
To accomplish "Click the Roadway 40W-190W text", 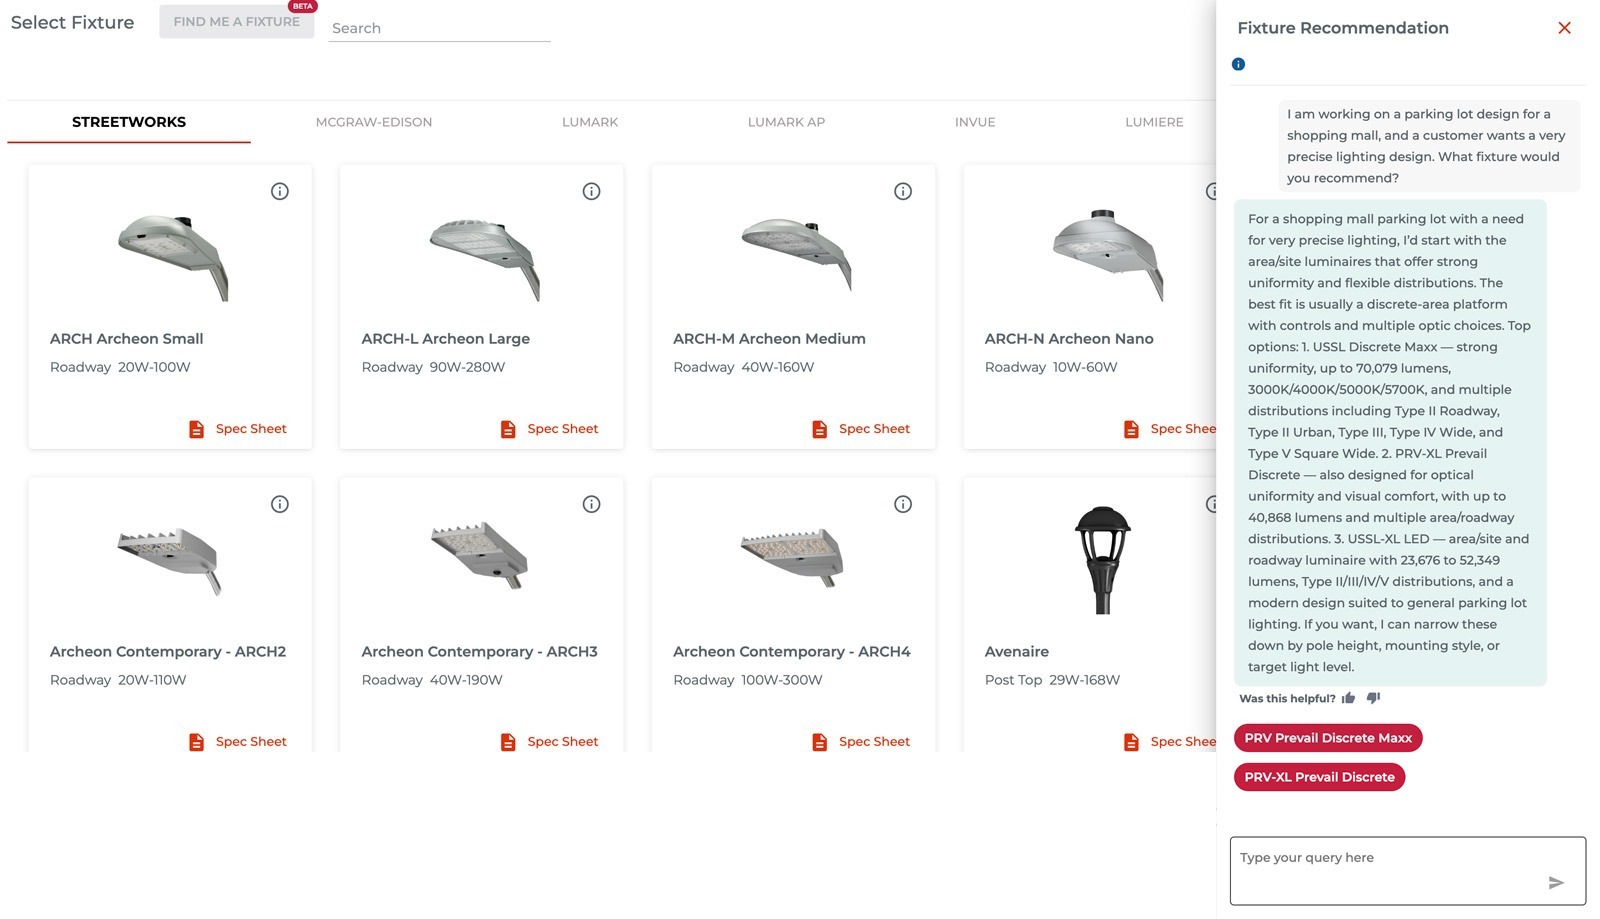I will tap(432, 680).
